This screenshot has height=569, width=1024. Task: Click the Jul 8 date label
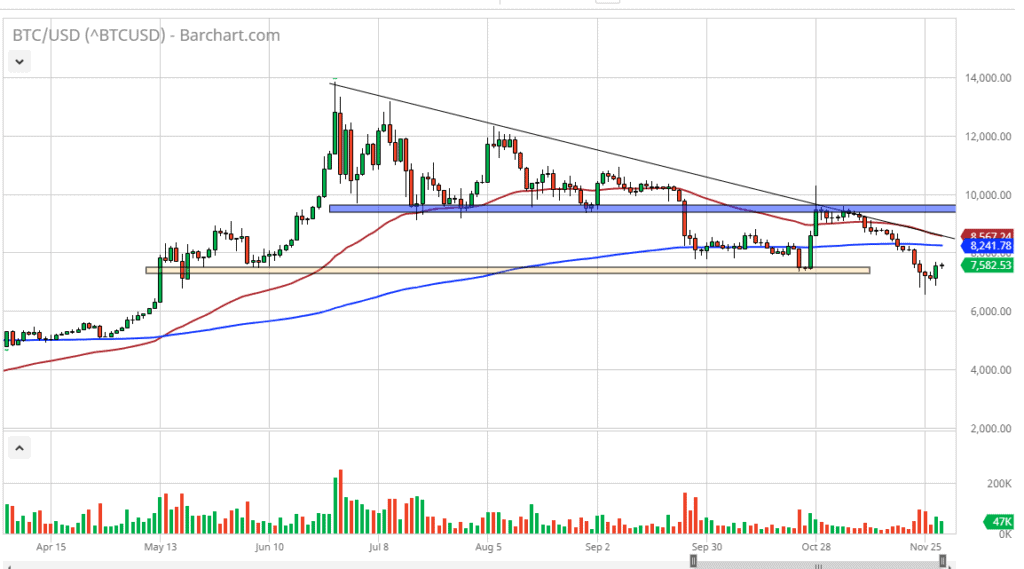click(x=377, y=547)
